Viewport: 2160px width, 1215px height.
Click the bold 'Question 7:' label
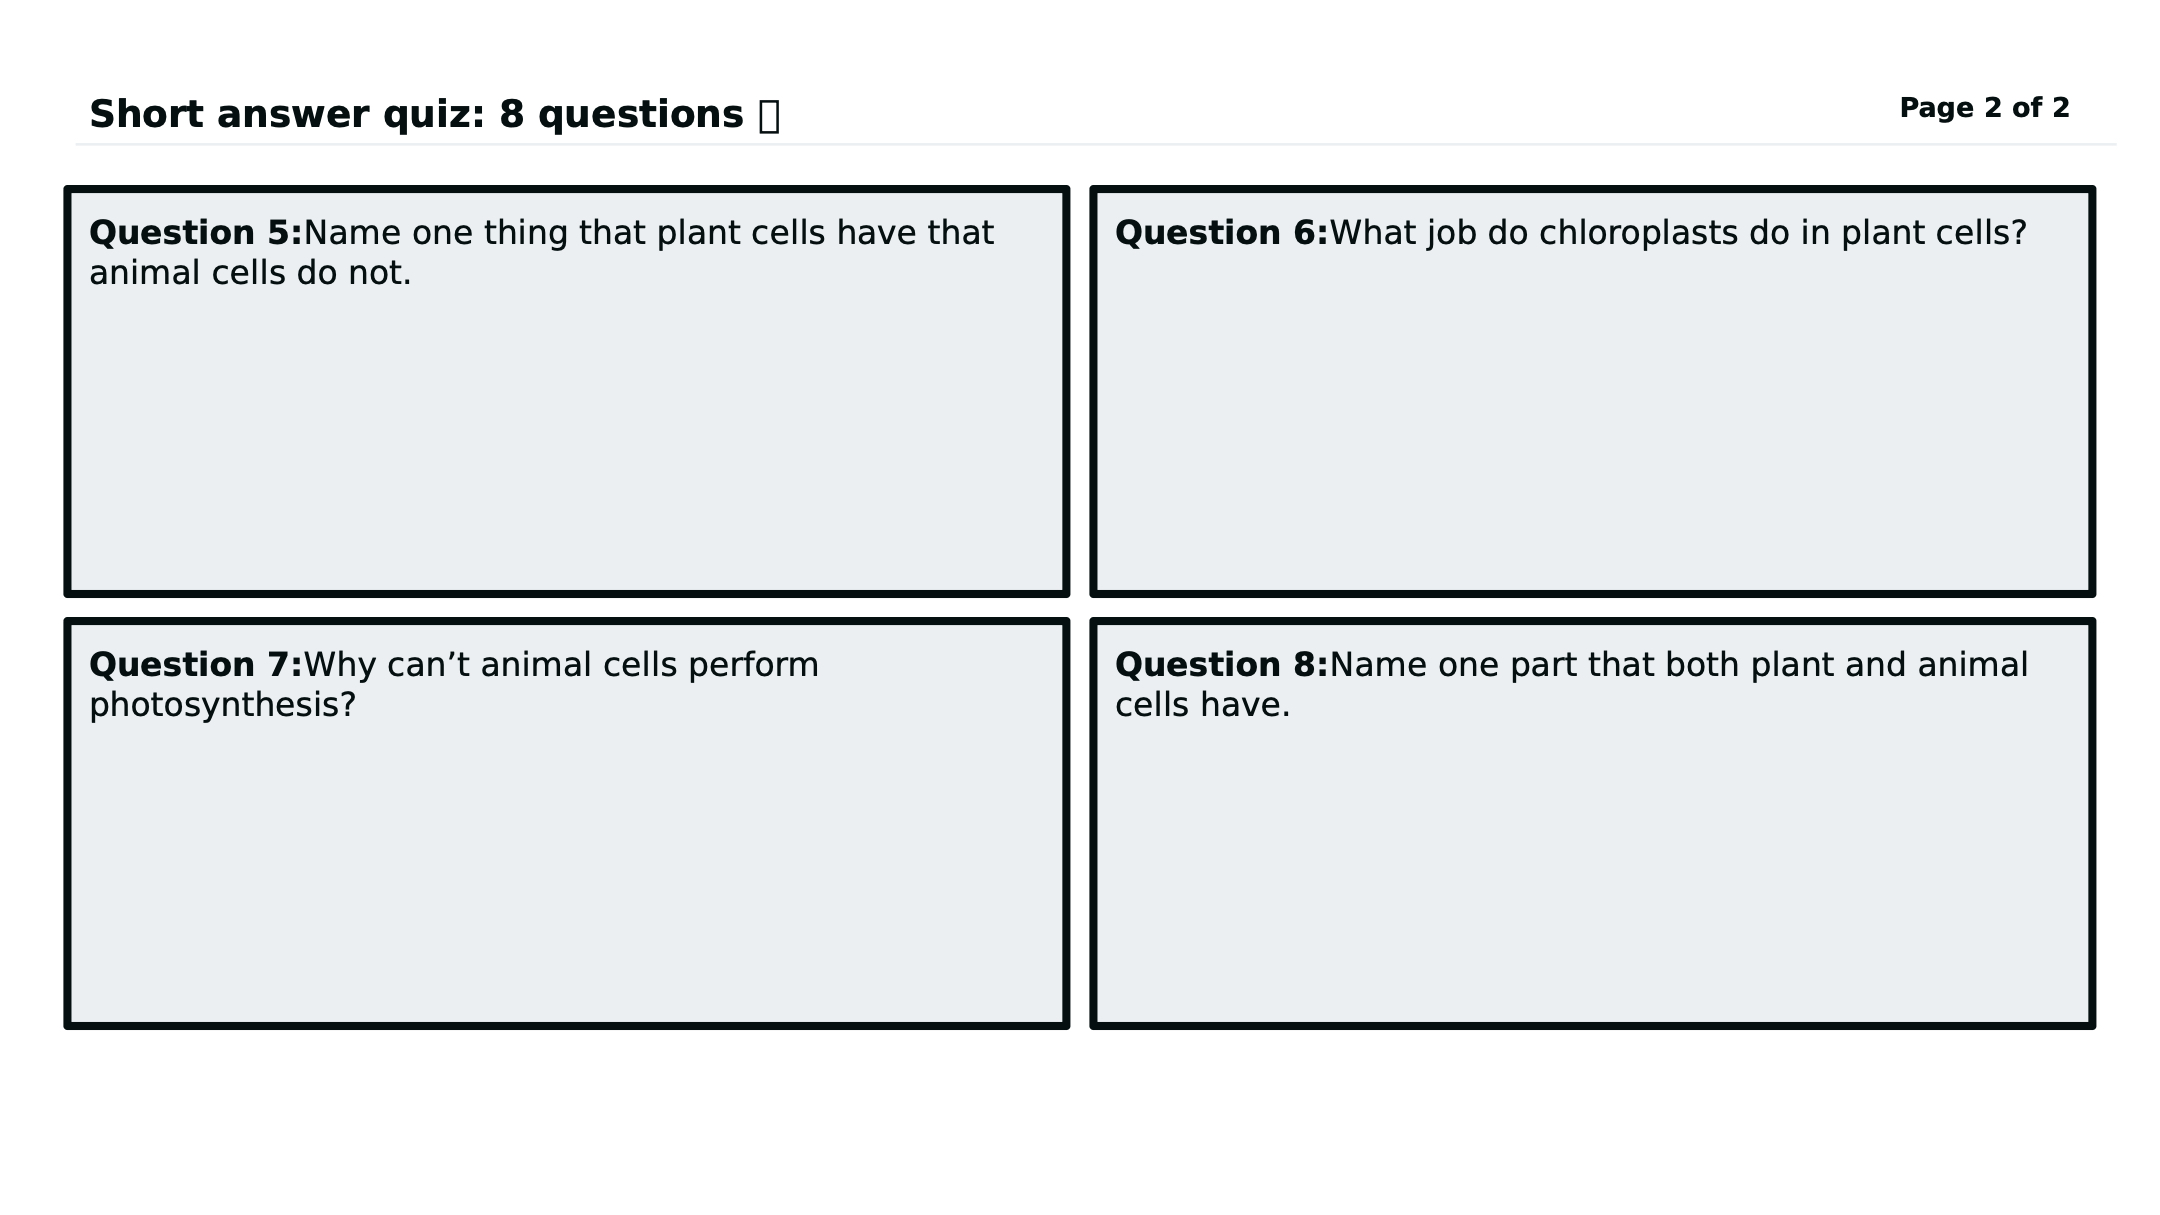coord(196,665)
